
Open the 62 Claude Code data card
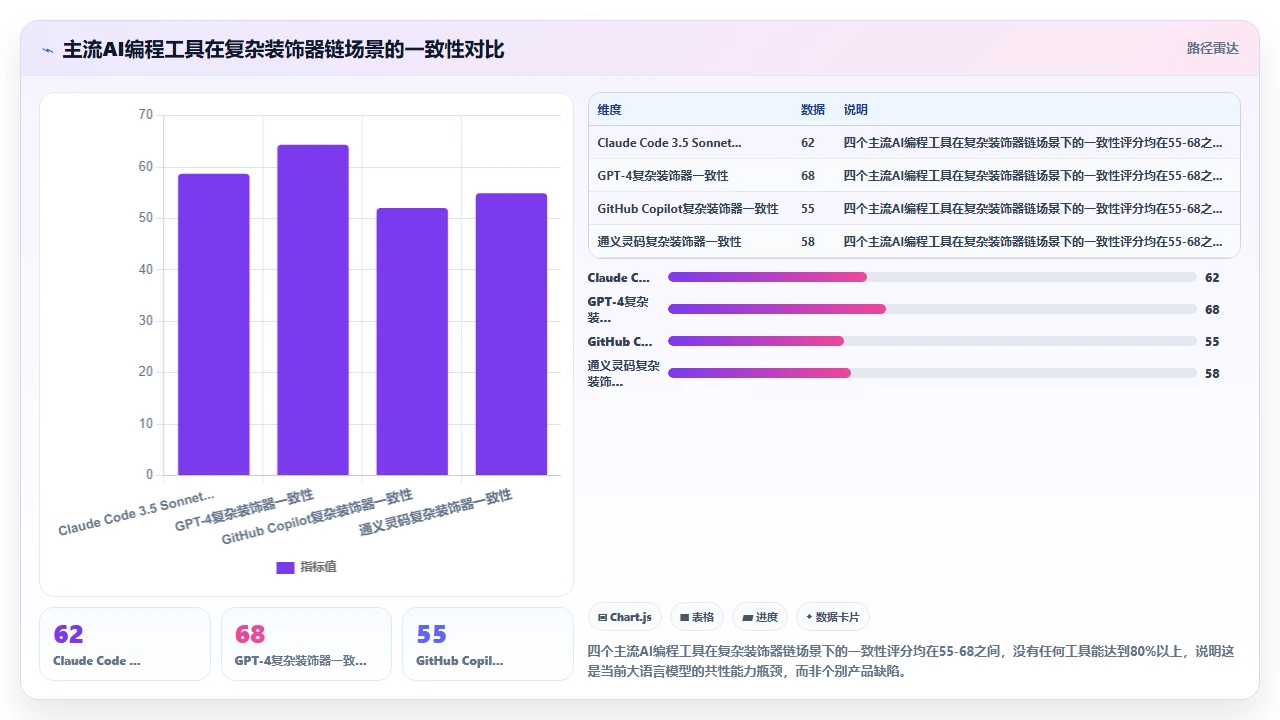(x=125, y=644)
